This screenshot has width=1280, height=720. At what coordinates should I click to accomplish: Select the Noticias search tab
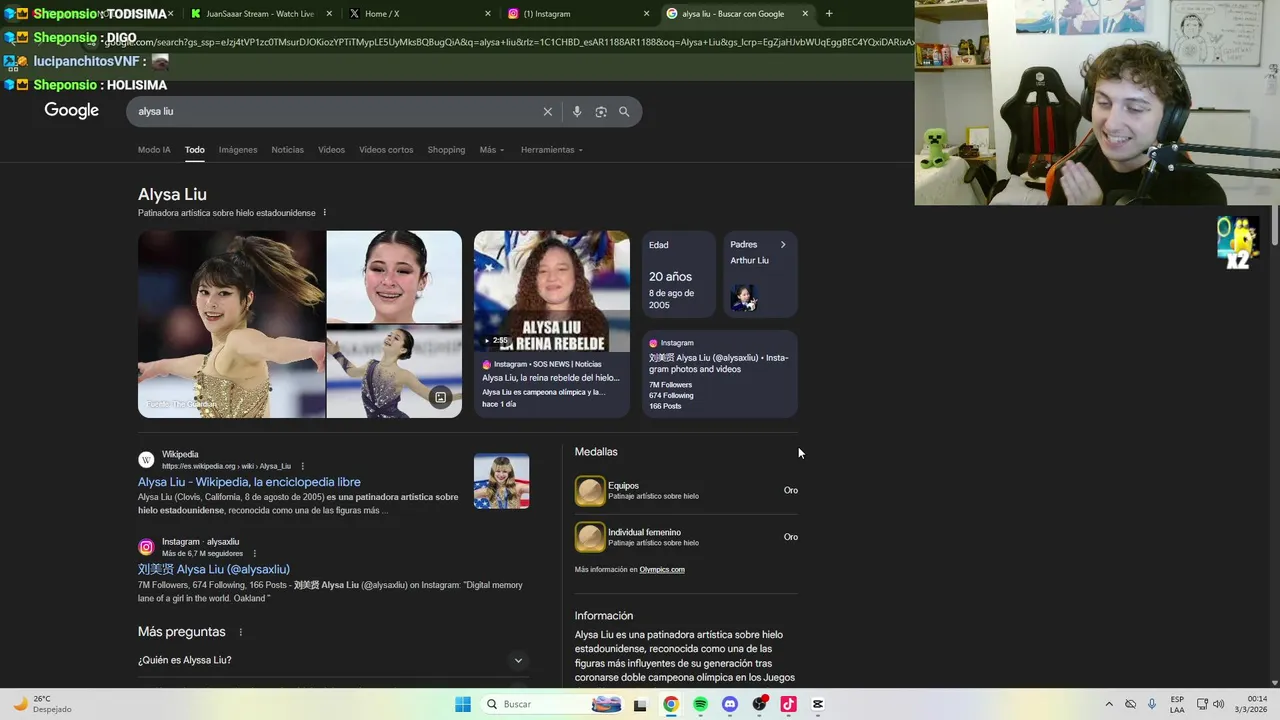coord(287,150)
